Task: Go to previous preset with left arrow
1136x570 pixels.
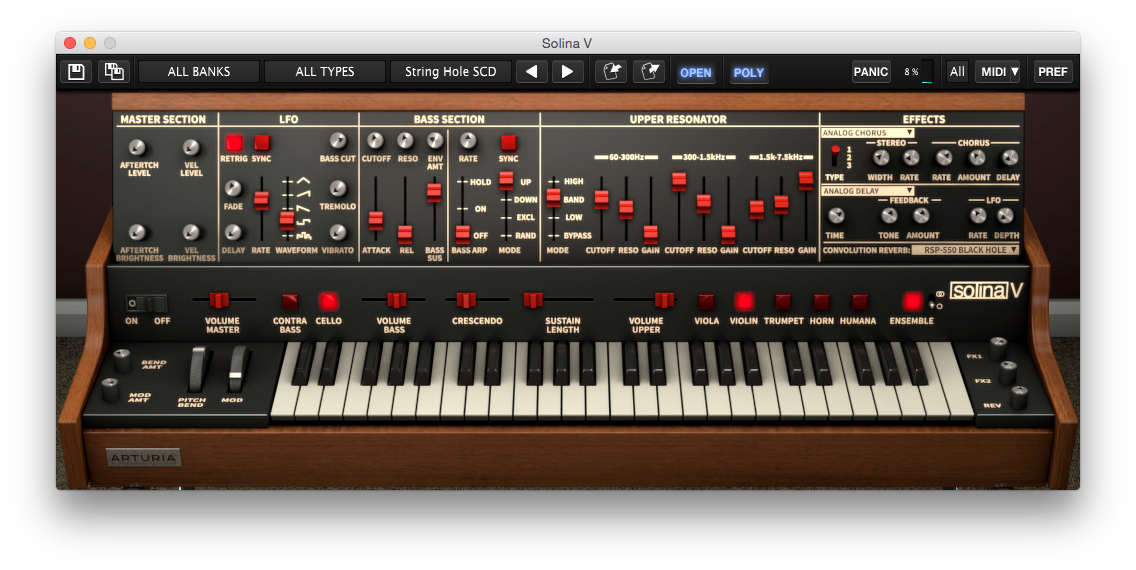Action: pyautogui.click(x=532, y=72)
